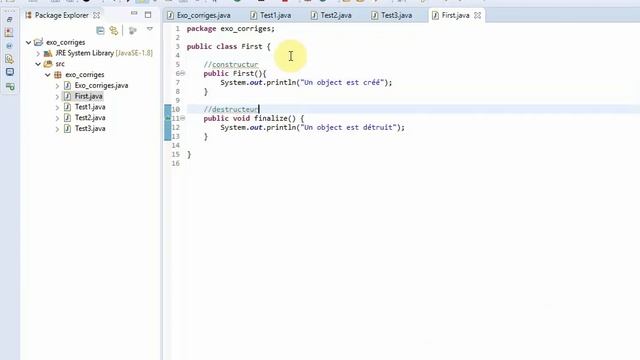640x360 pixels.
Task: Click the "Un object est détruit" println line
Action: [313, 127]
